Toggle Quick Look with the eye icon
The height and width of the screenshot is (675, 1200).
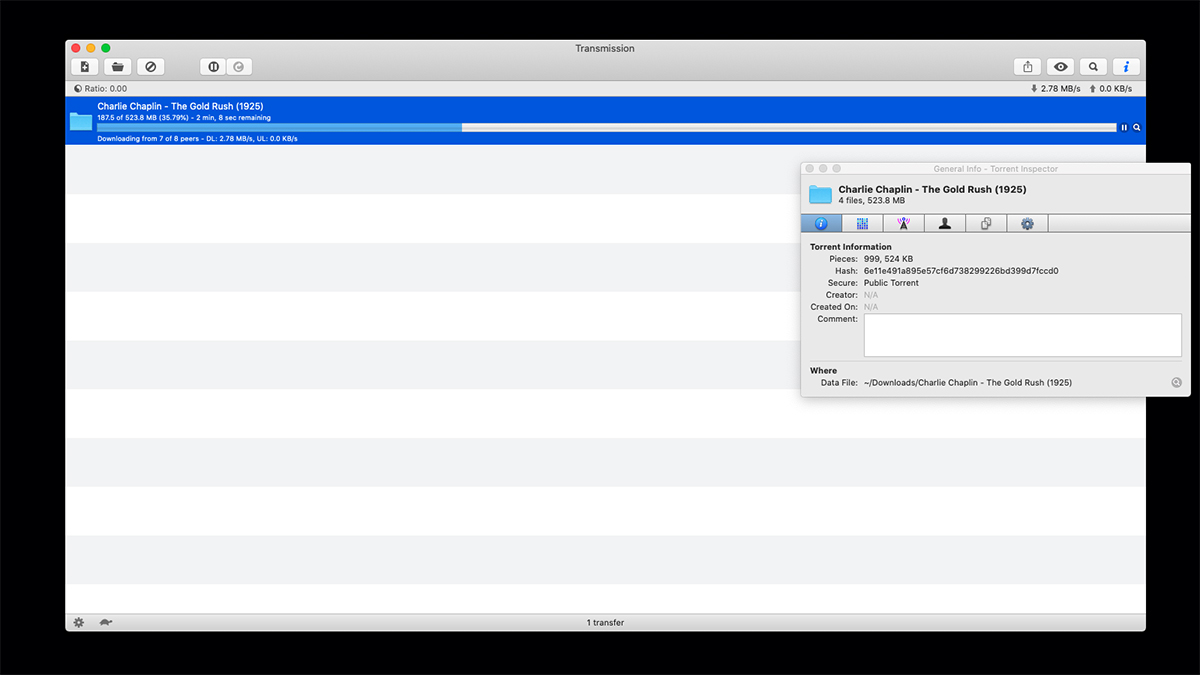pos(1061,67)
